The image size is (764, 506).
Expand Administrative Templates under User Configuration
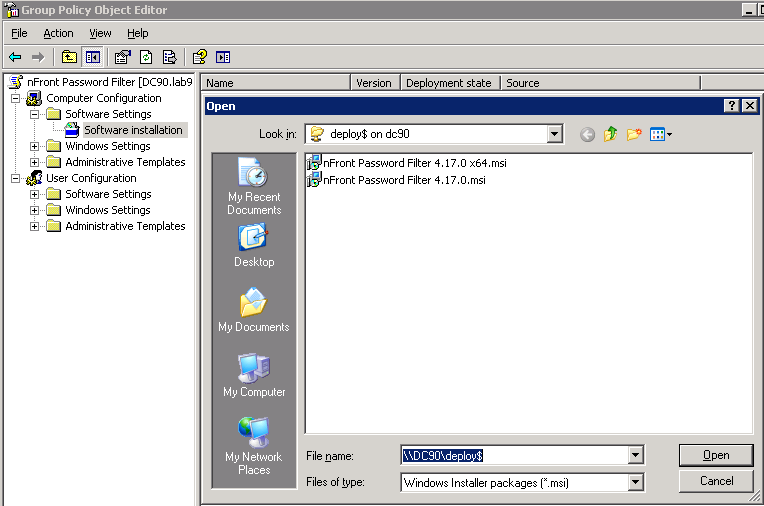tap(35, 227)
